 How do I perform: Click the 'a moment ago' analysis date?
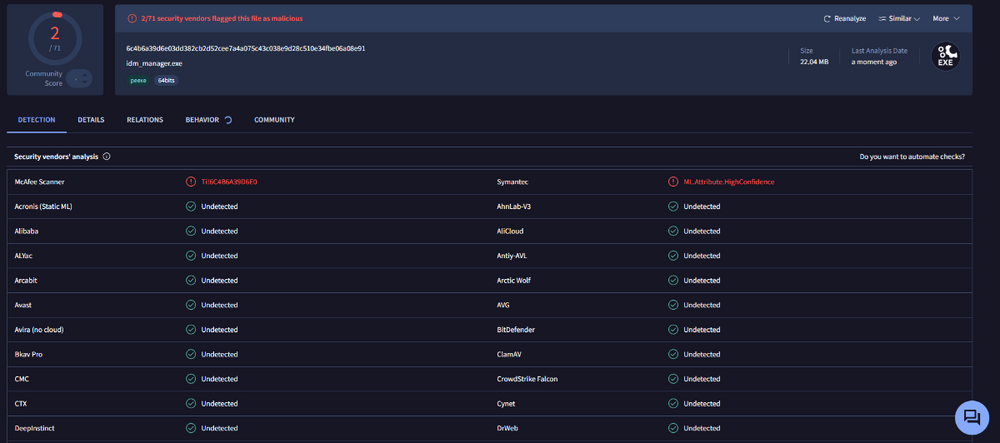pyautogui.click(x=874, y=62)
